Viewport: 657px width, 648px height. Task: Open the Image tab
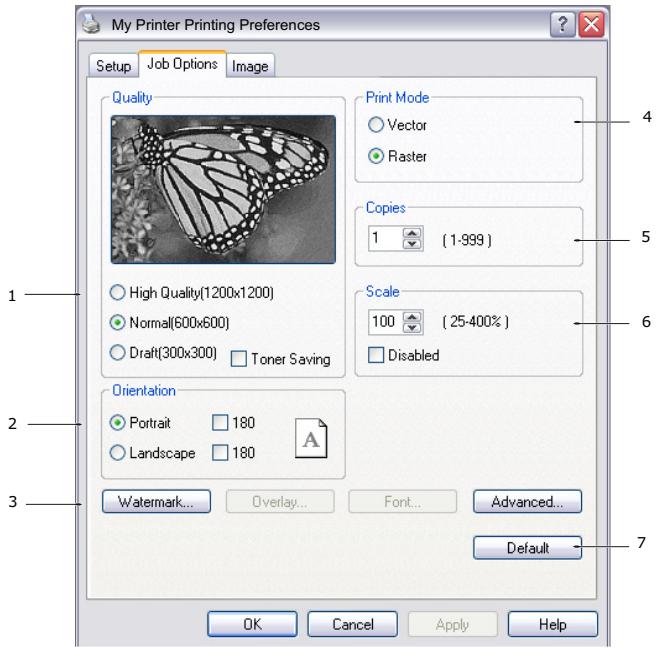click(250, 66)
